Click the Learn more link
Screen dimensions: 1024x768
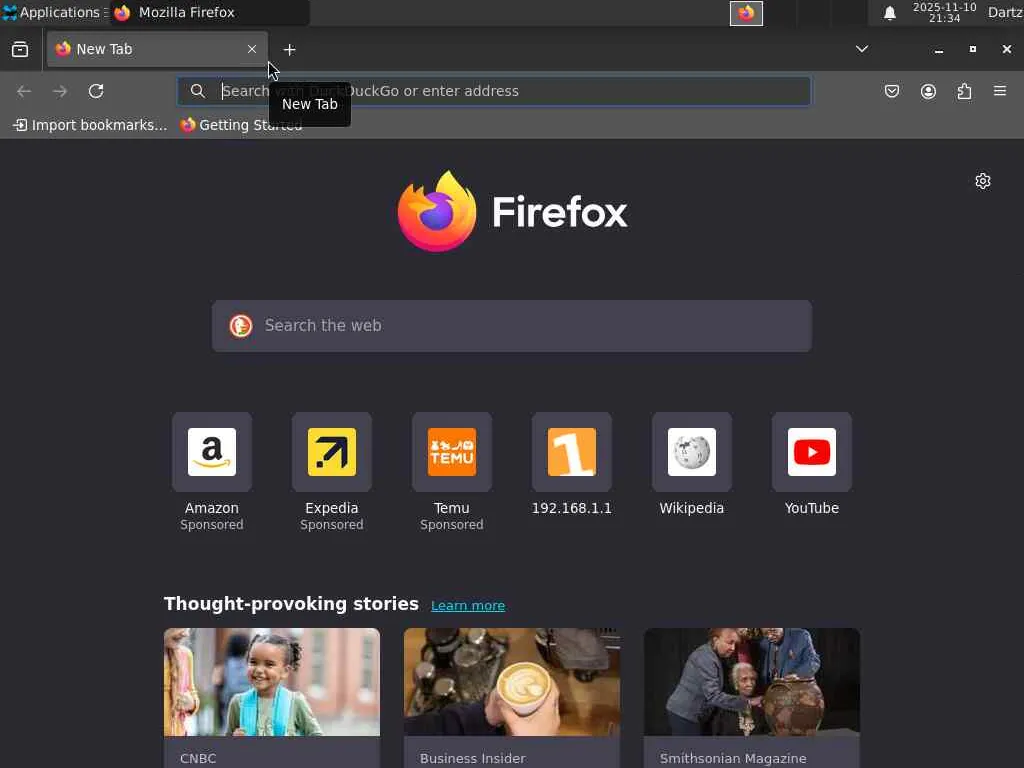(x=468, y=605)
